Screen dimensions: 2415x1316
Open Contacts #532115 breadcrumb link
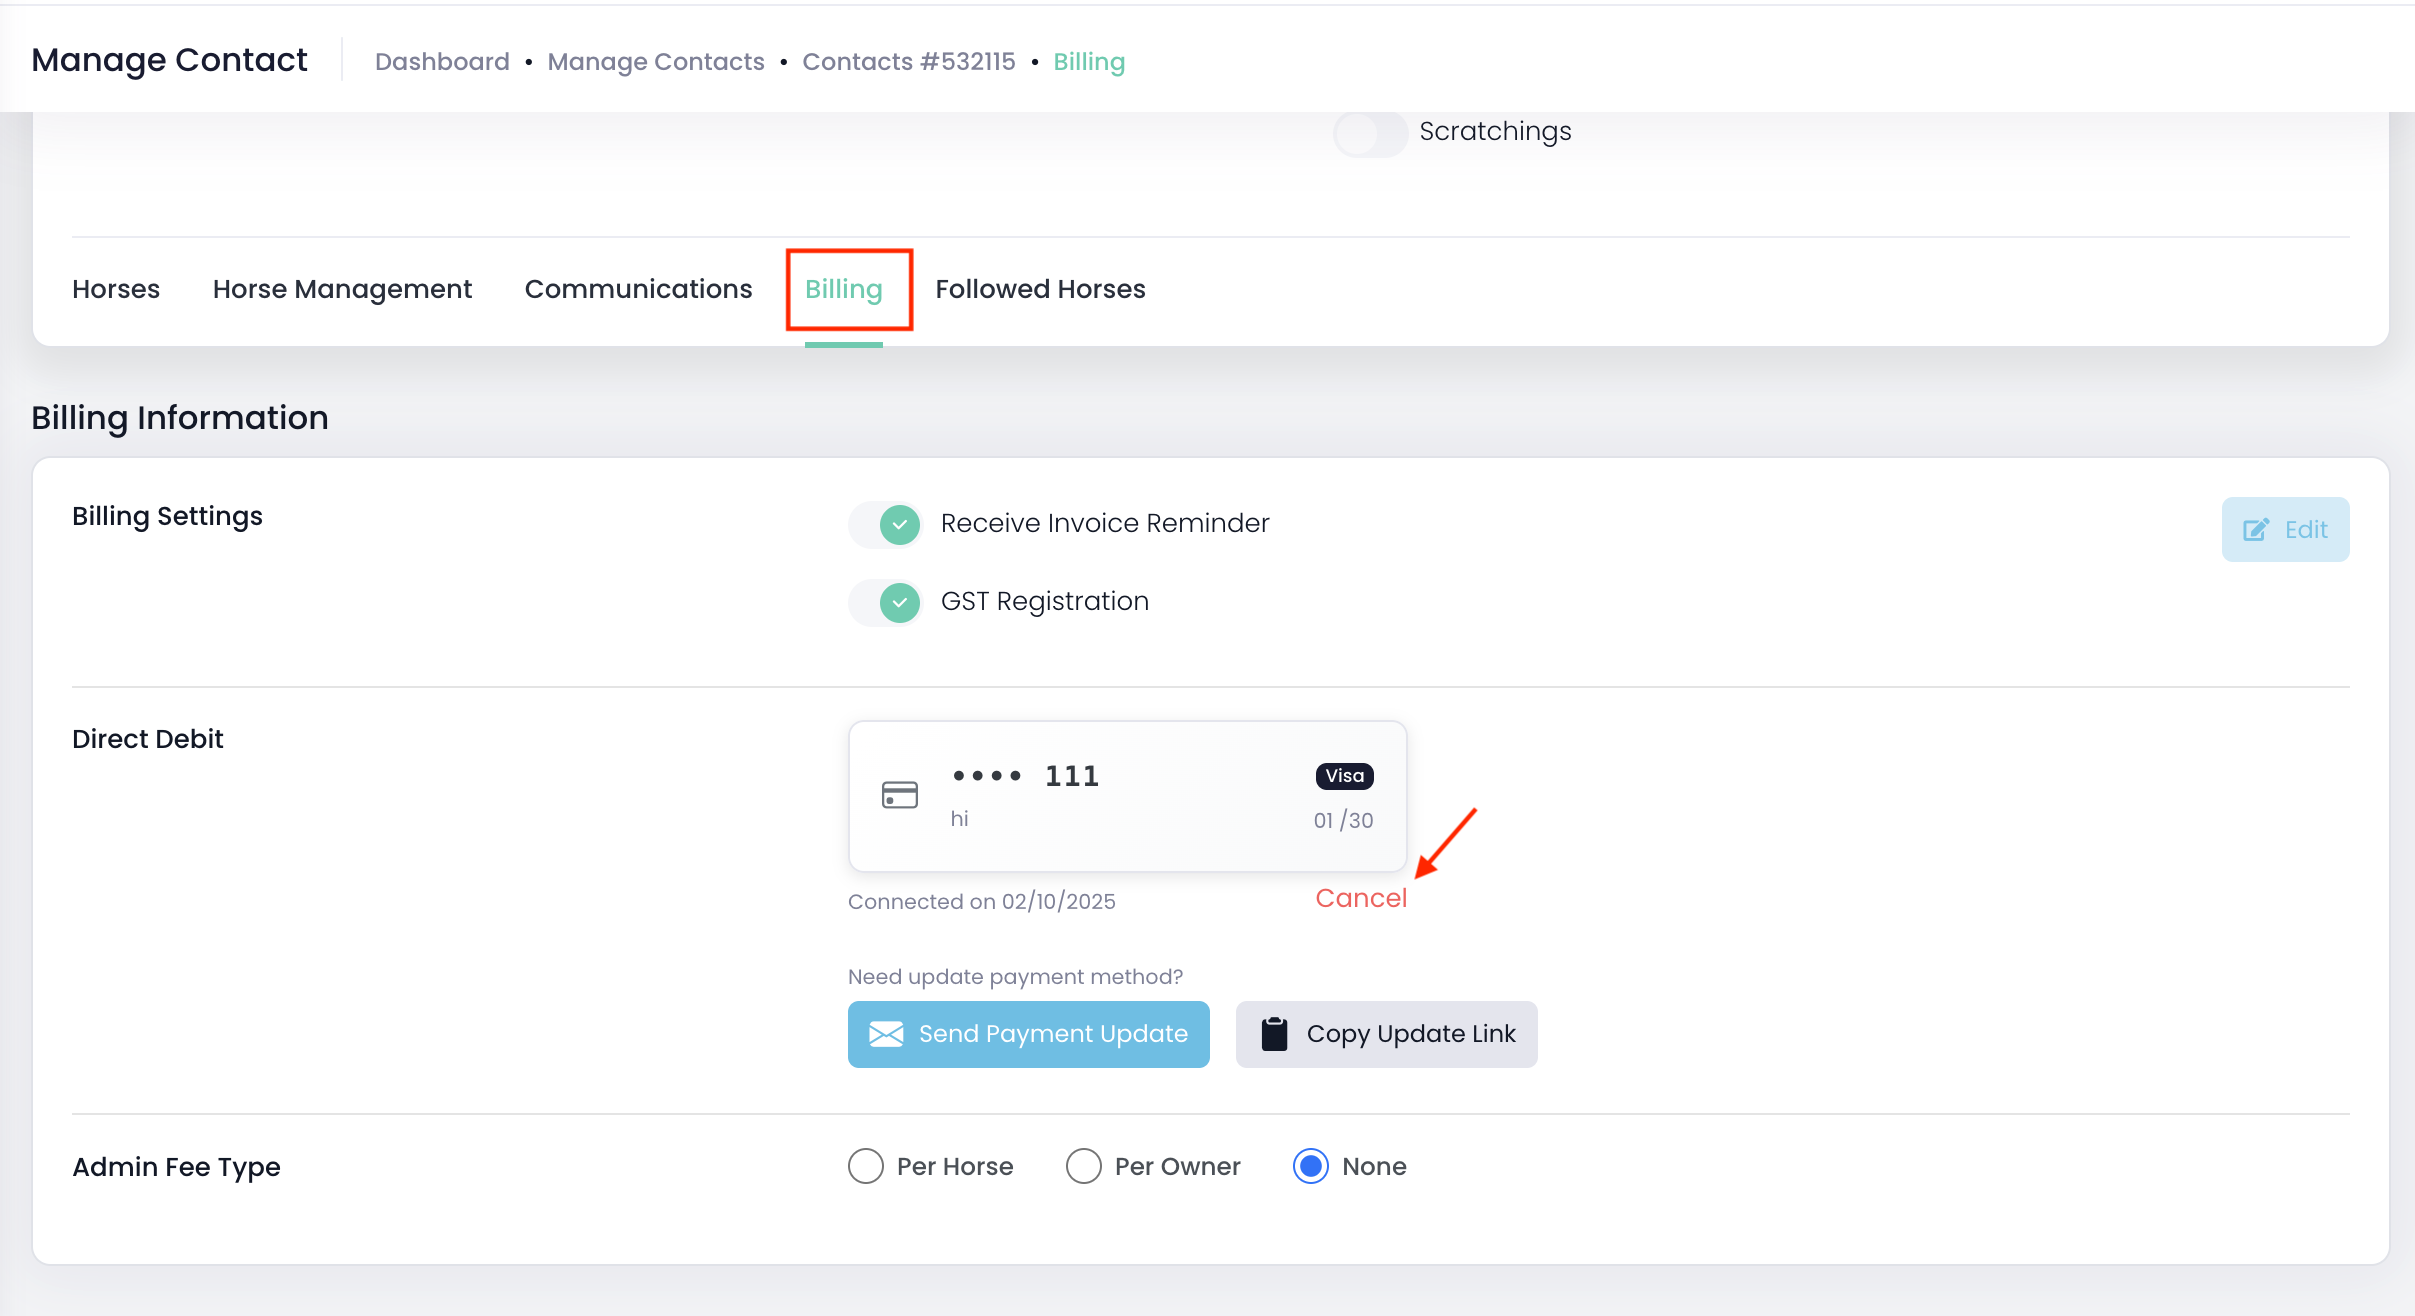click(908, 62)
